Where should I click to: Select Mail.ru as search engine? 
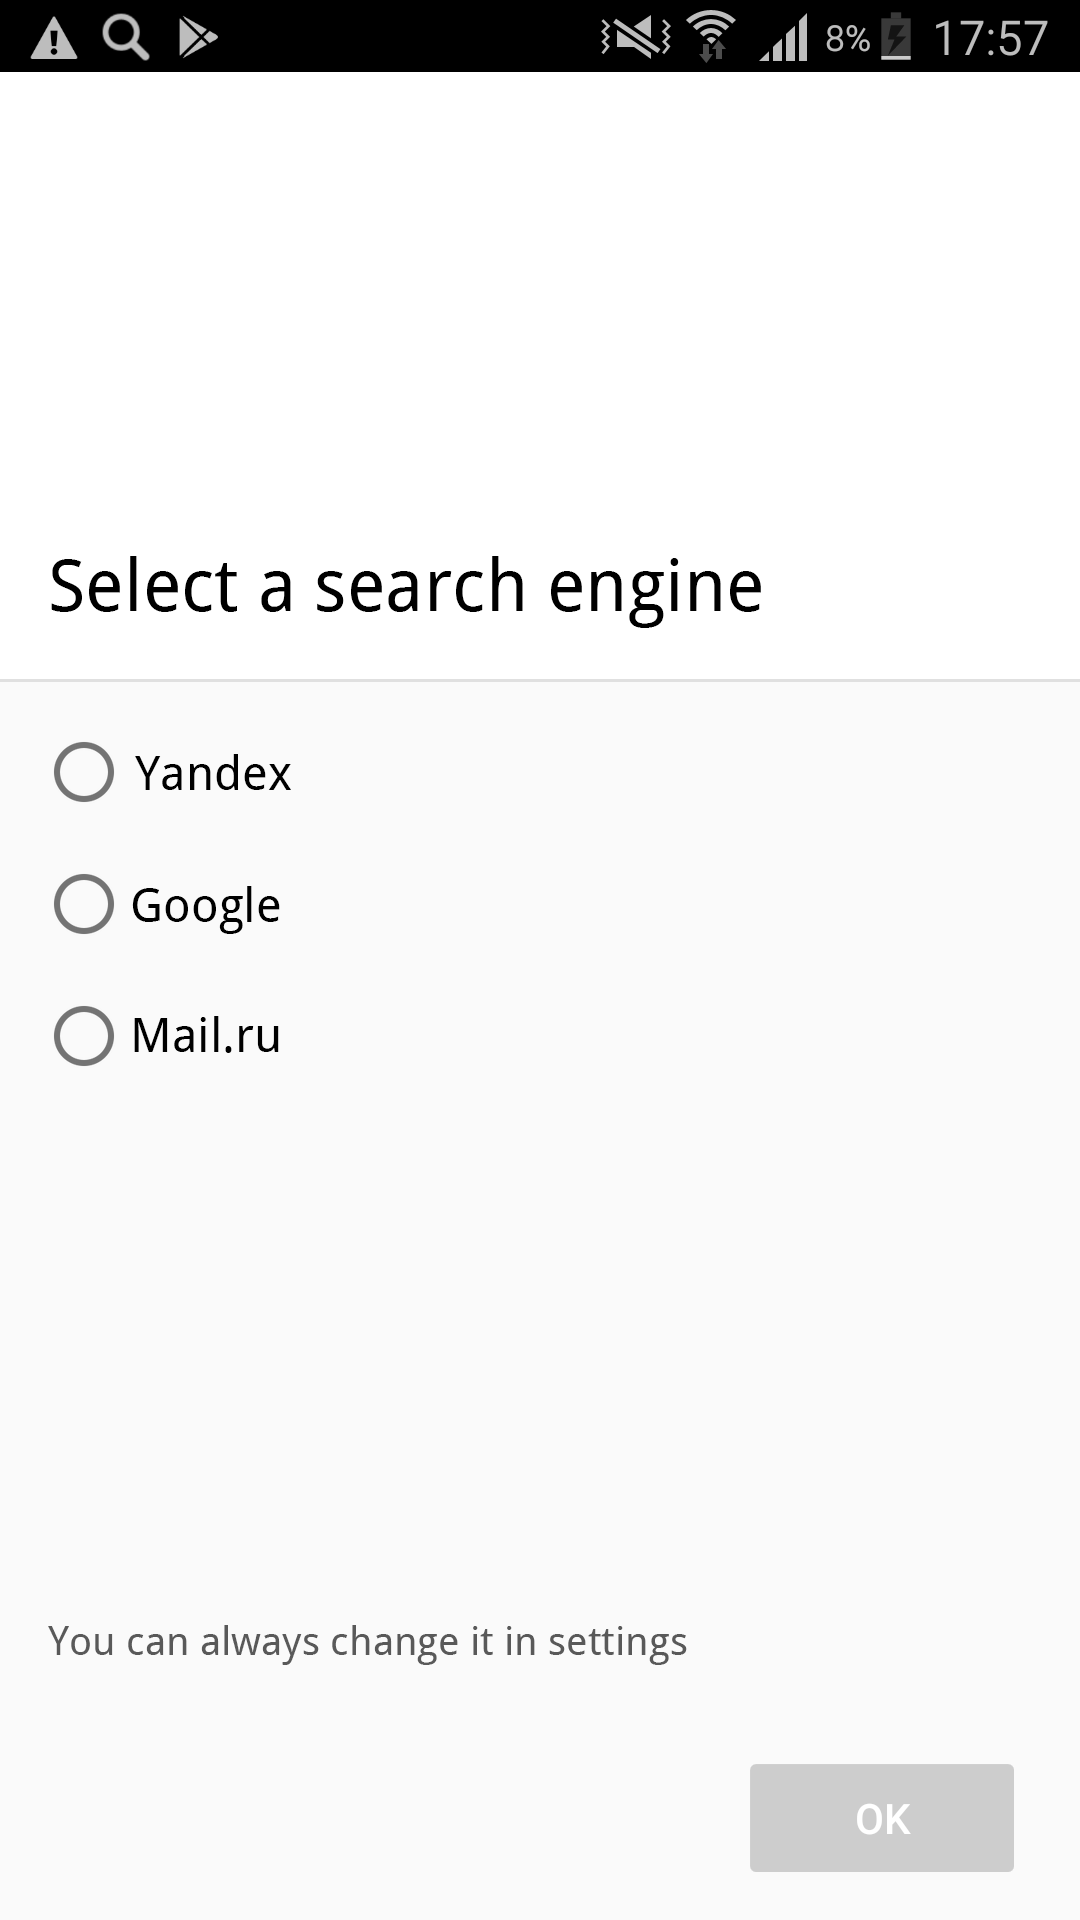tap(84, 1036)
